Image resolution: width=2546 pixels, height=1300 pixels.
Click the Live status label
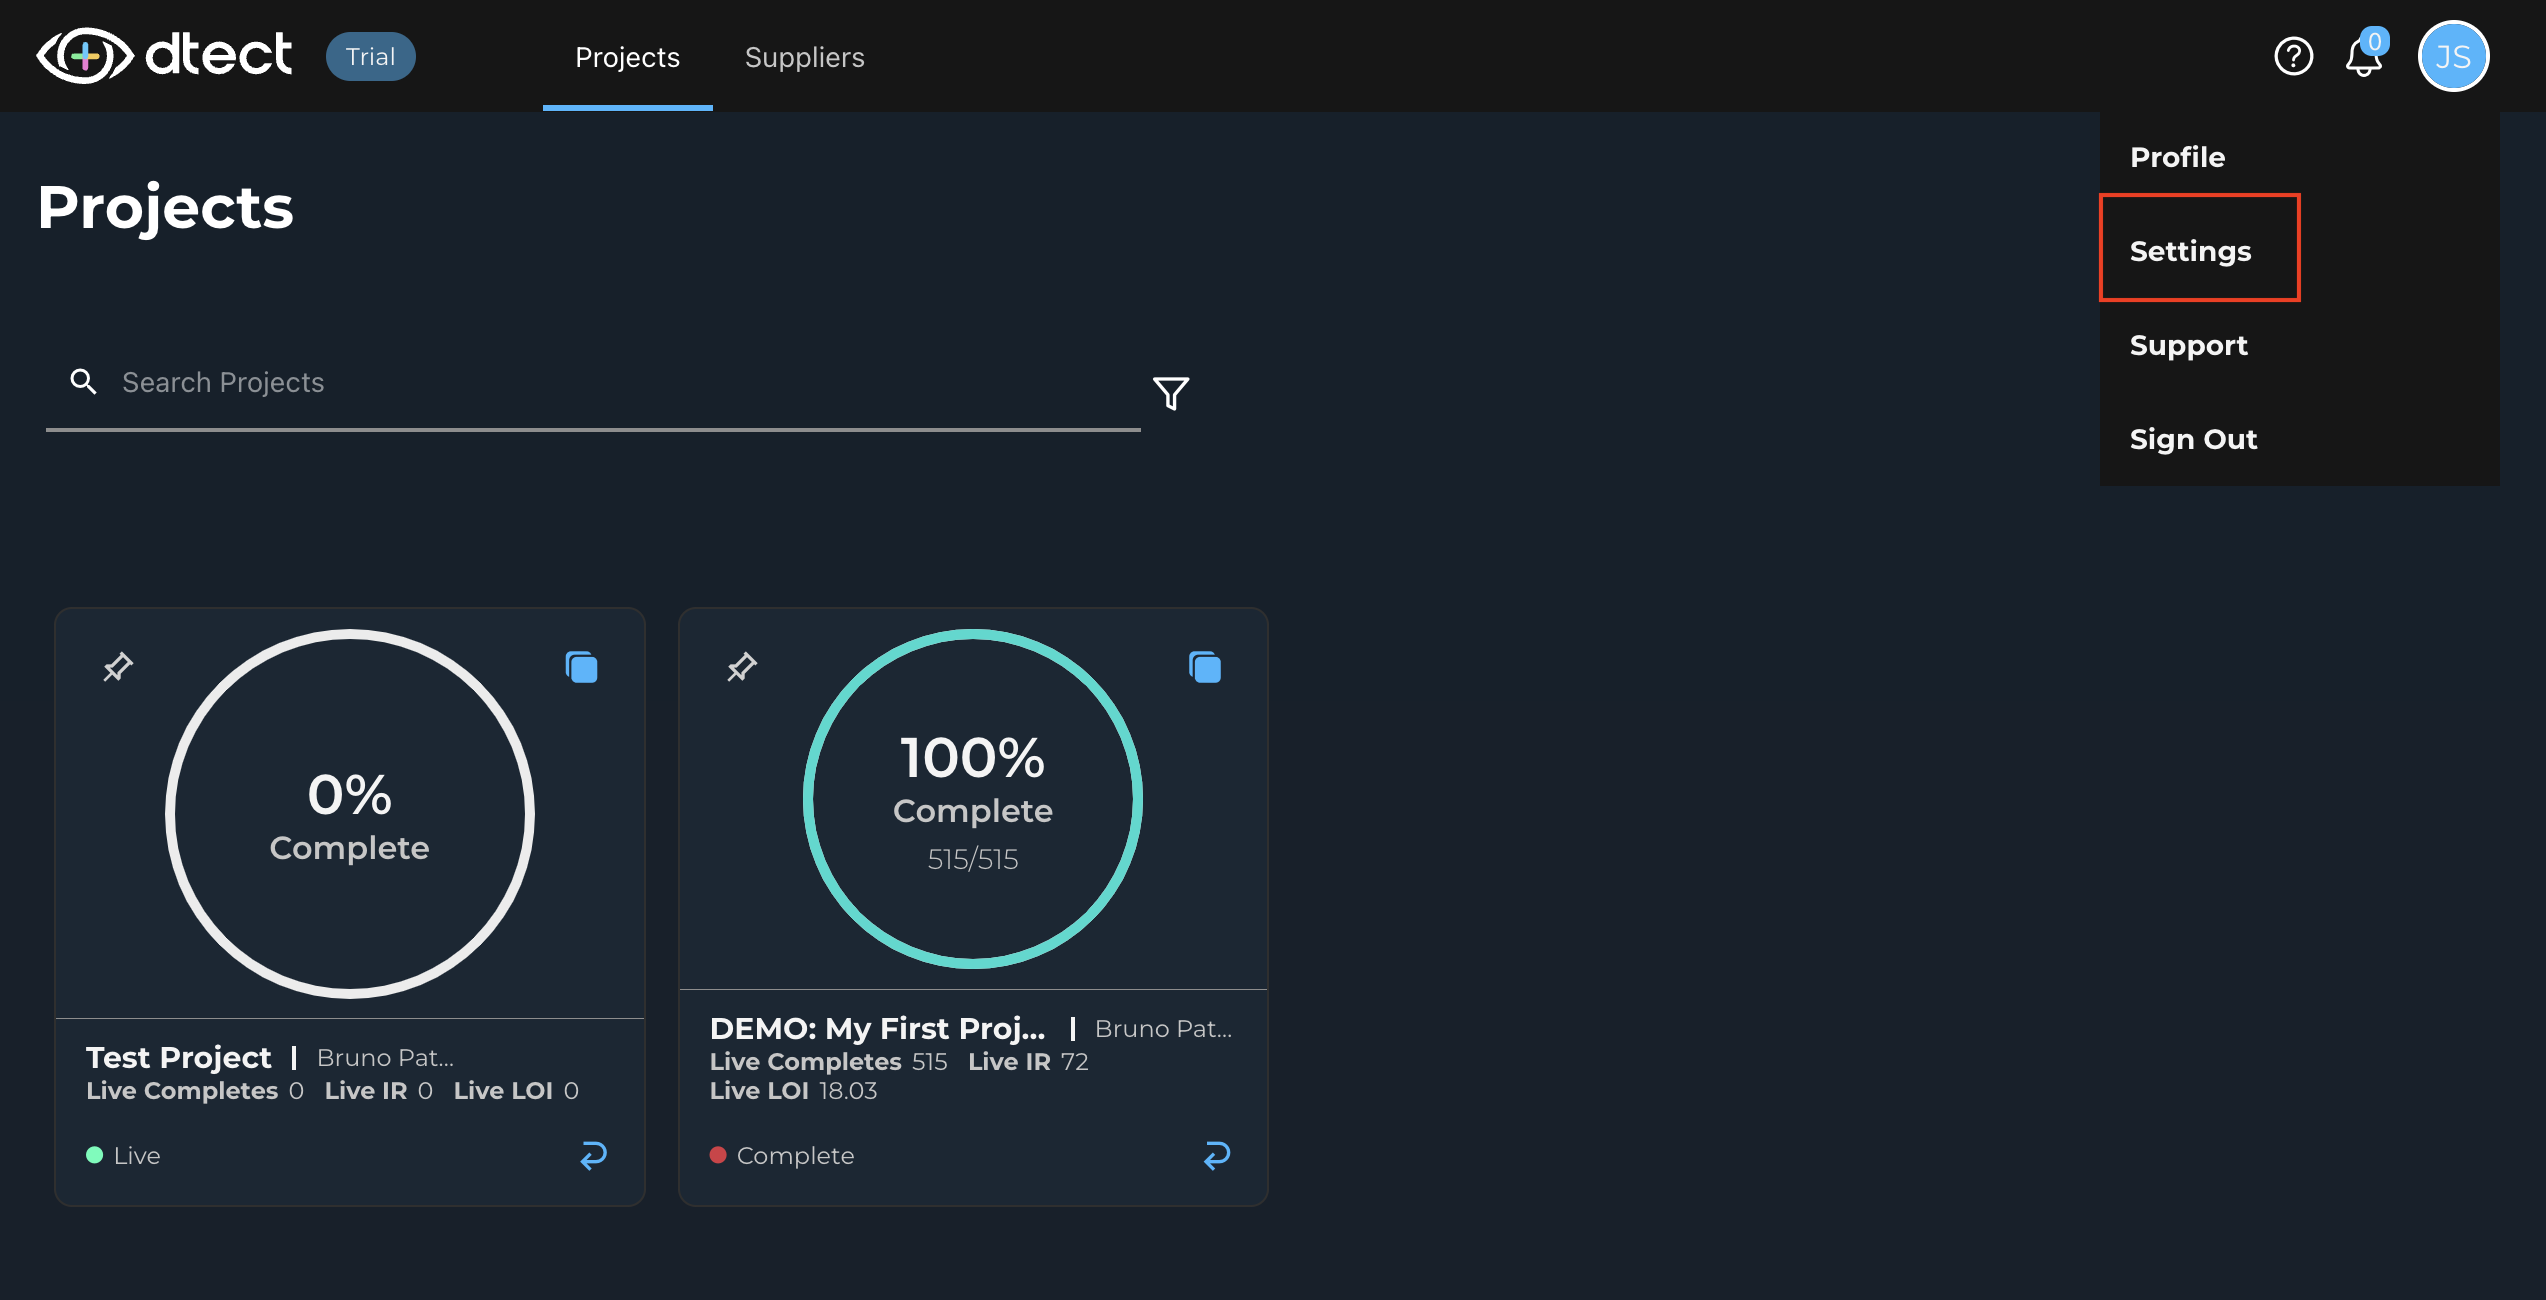pyautogui.click(x=137, y=1155)
